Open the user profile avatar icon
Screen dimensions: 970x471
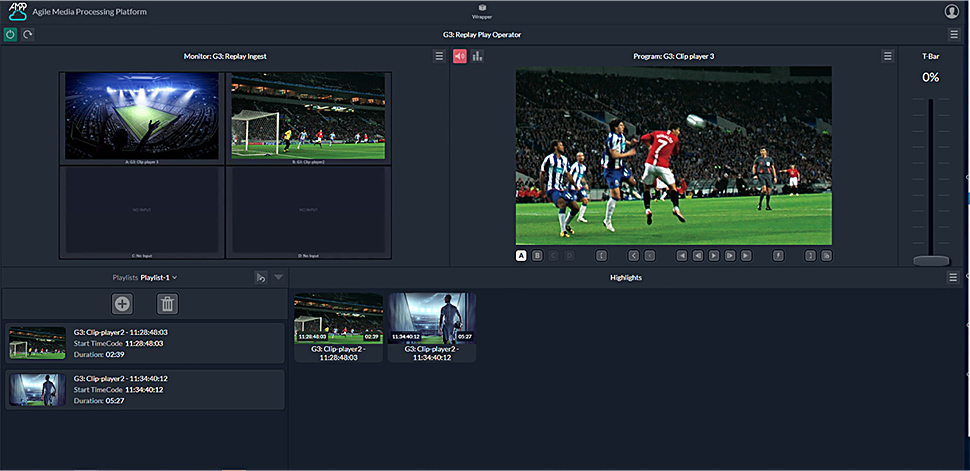click(951, 11)
